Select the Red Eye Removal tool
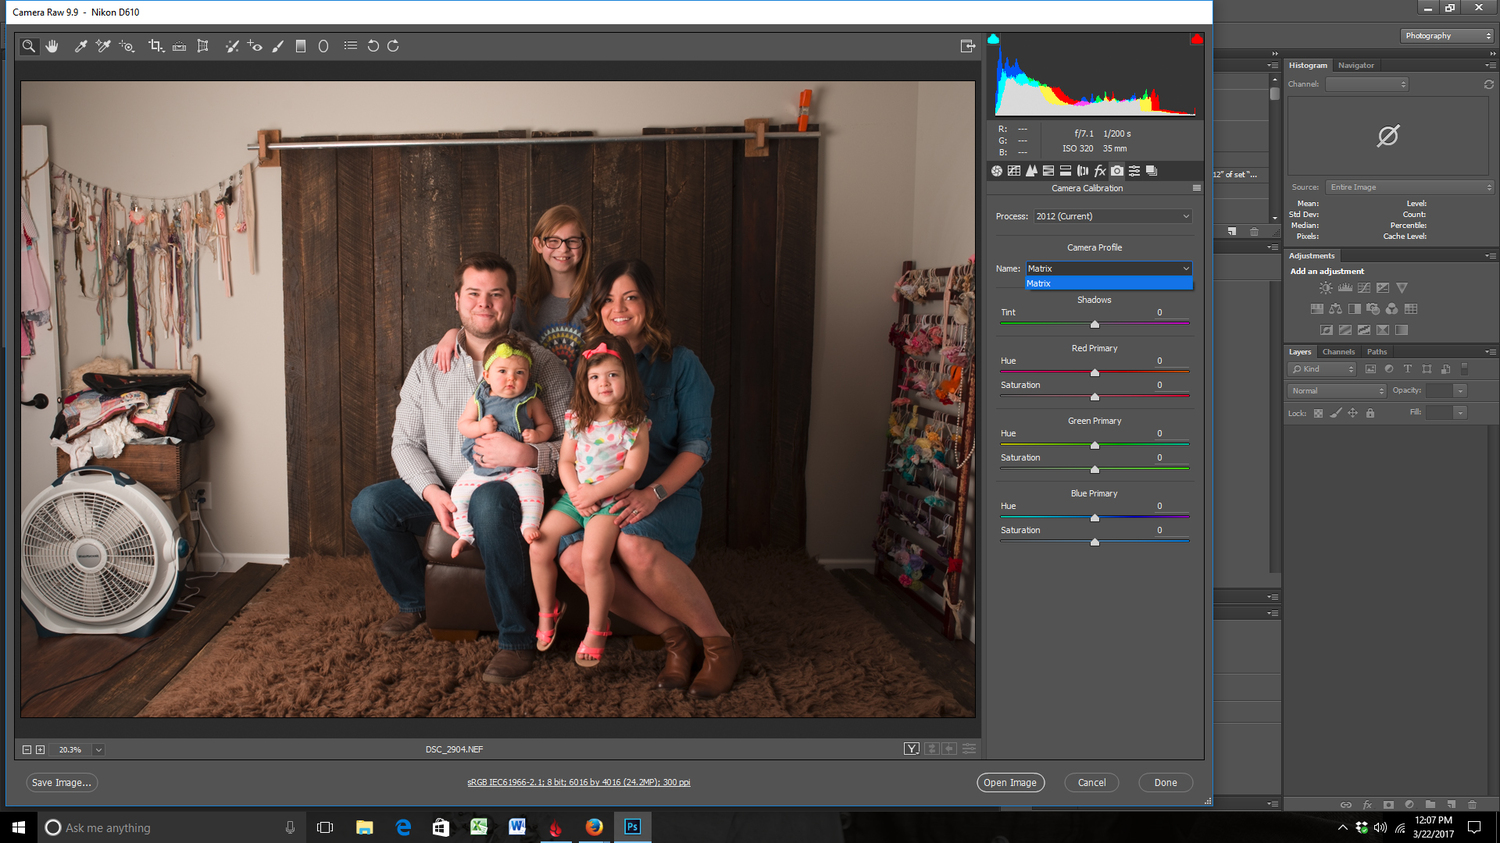 tap(255, 46)
